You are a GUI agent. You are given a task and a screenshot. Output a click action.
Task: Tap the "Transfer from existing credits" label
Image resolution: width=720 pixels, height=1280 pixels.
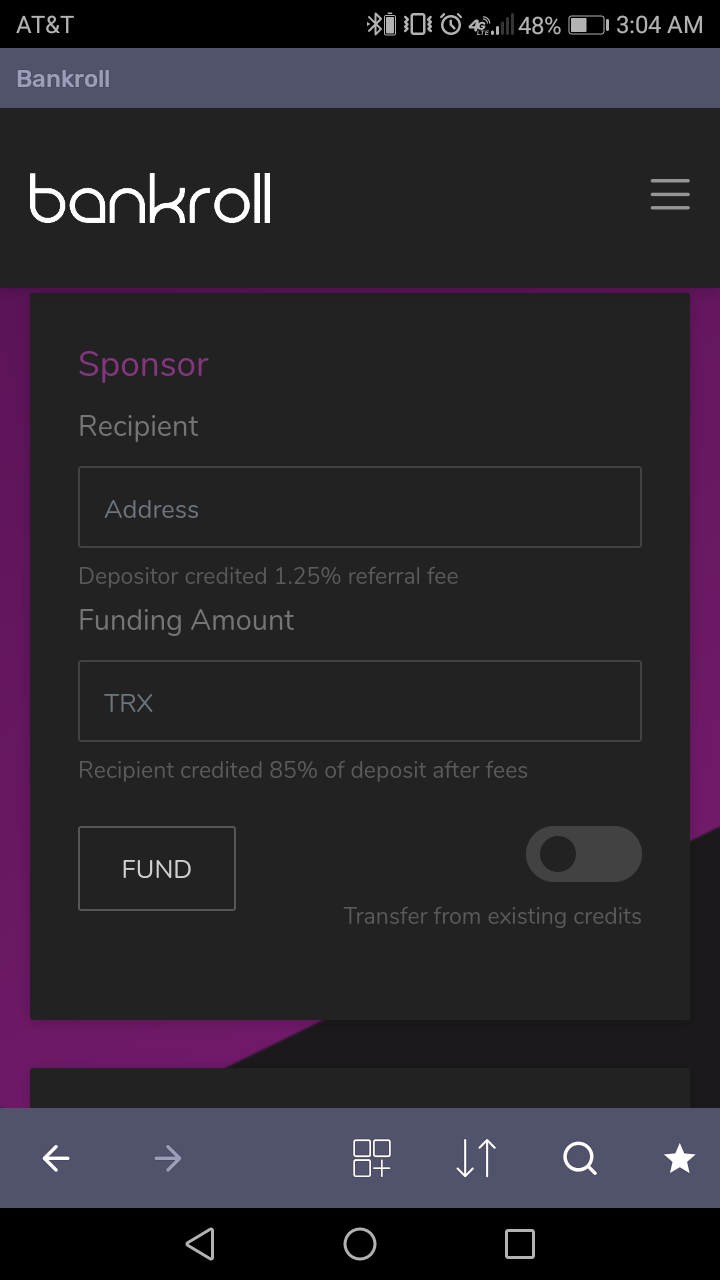click(x=492, y=916)
